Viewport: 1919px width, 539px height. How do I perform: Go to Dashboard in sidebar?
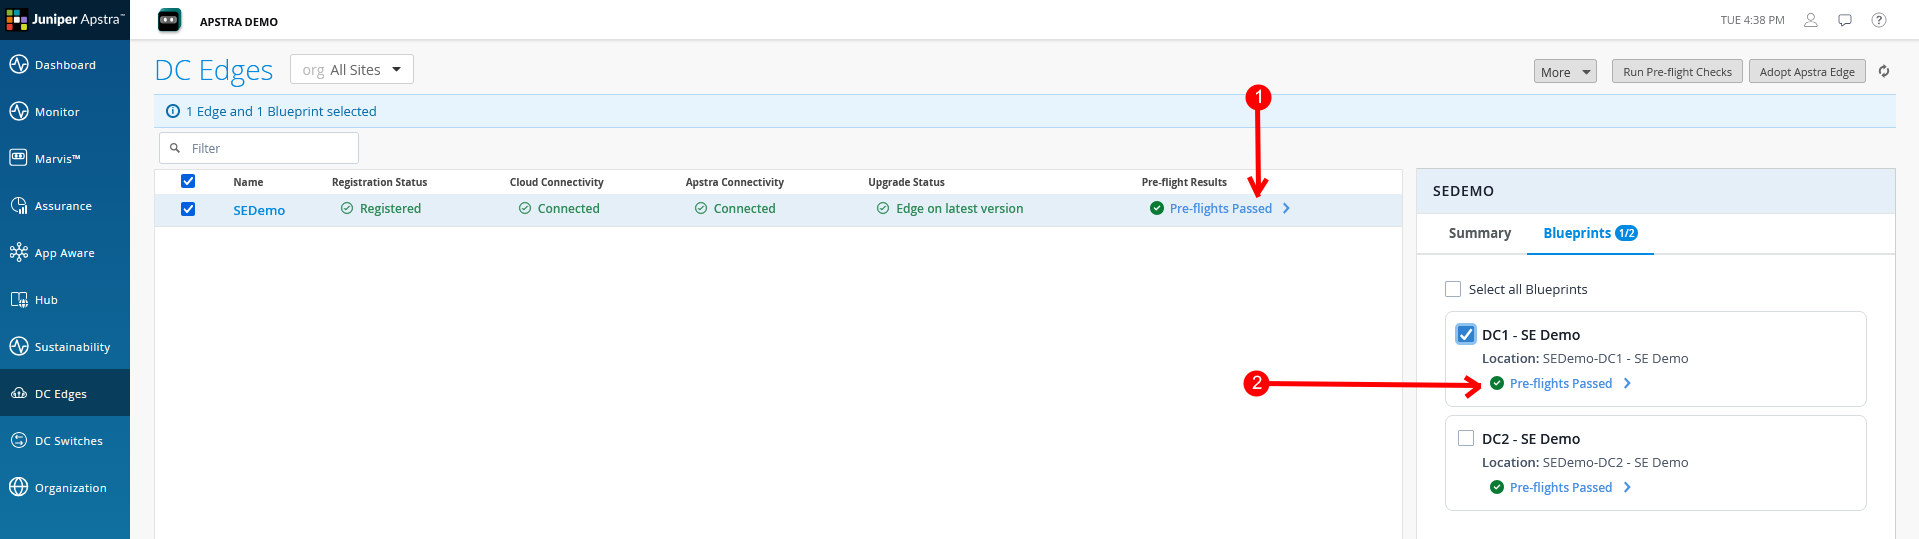pyautogui.click(x=65, y=65)
